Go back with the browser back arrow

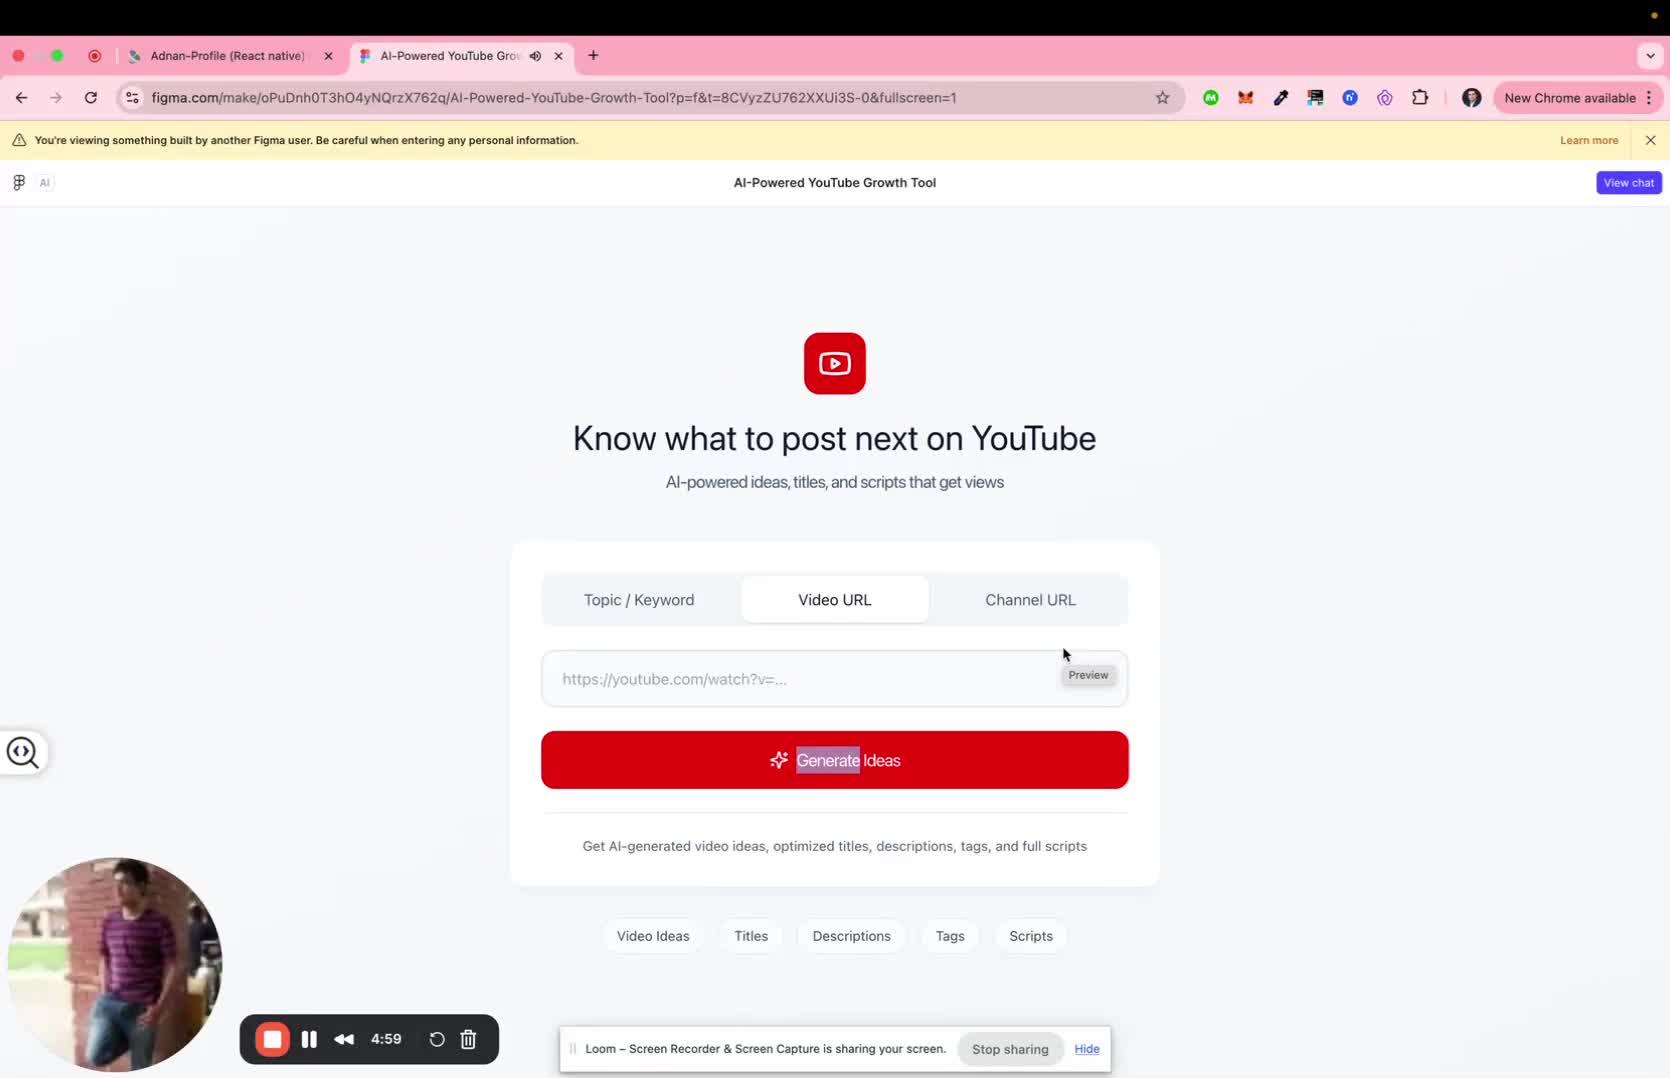pos(21,98)
